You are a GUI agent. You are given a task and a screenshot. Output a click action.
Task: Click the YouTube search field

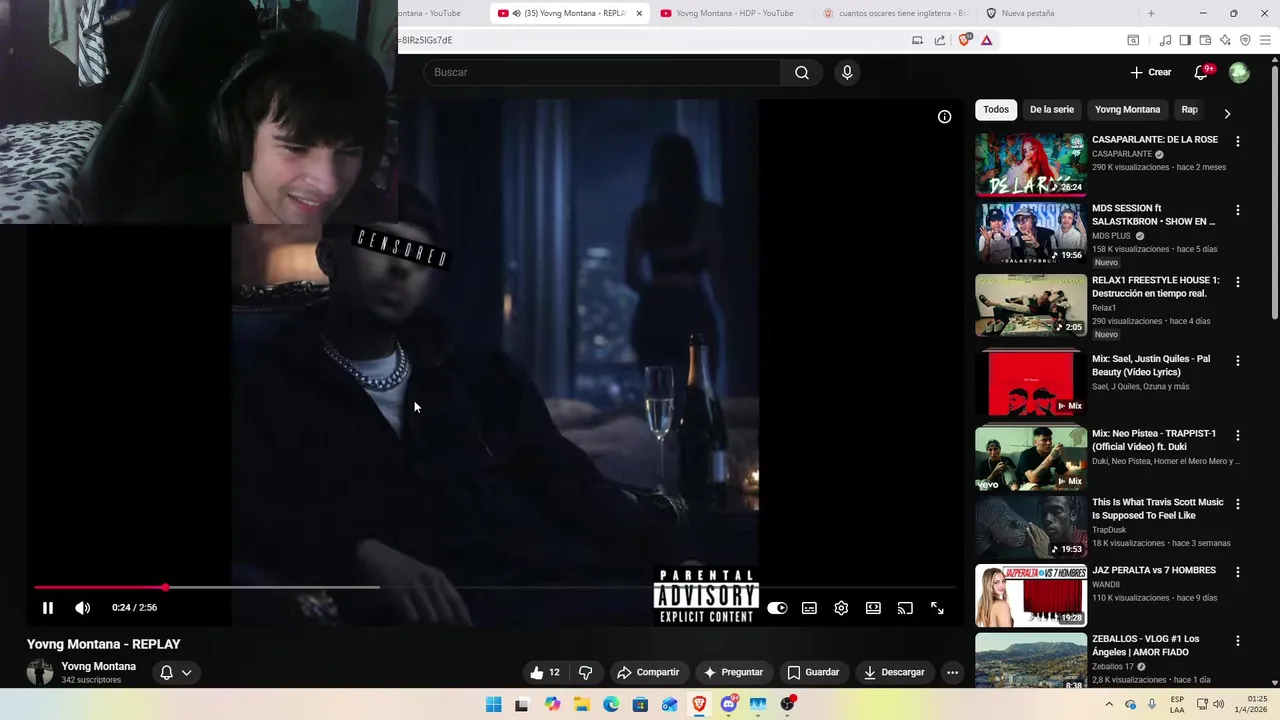click(x=602, y=72)
